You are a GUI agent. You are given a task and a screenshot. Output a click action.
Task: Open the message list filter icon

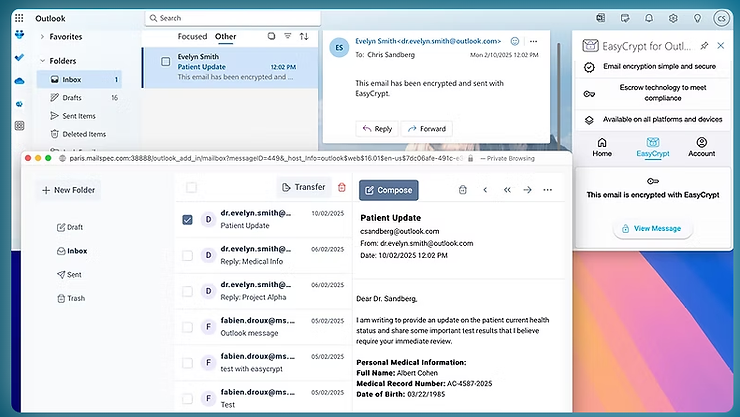[287, 36]
